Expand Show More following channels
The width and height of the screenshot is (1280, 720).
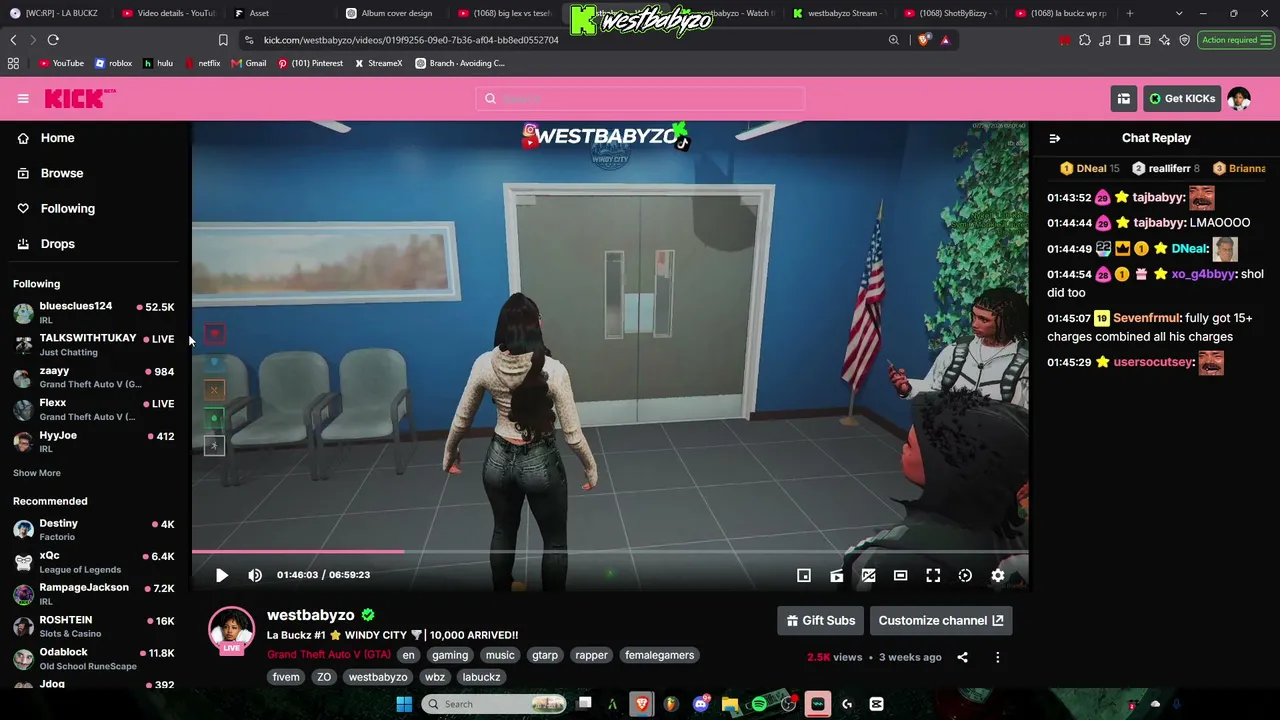point(37,473)
